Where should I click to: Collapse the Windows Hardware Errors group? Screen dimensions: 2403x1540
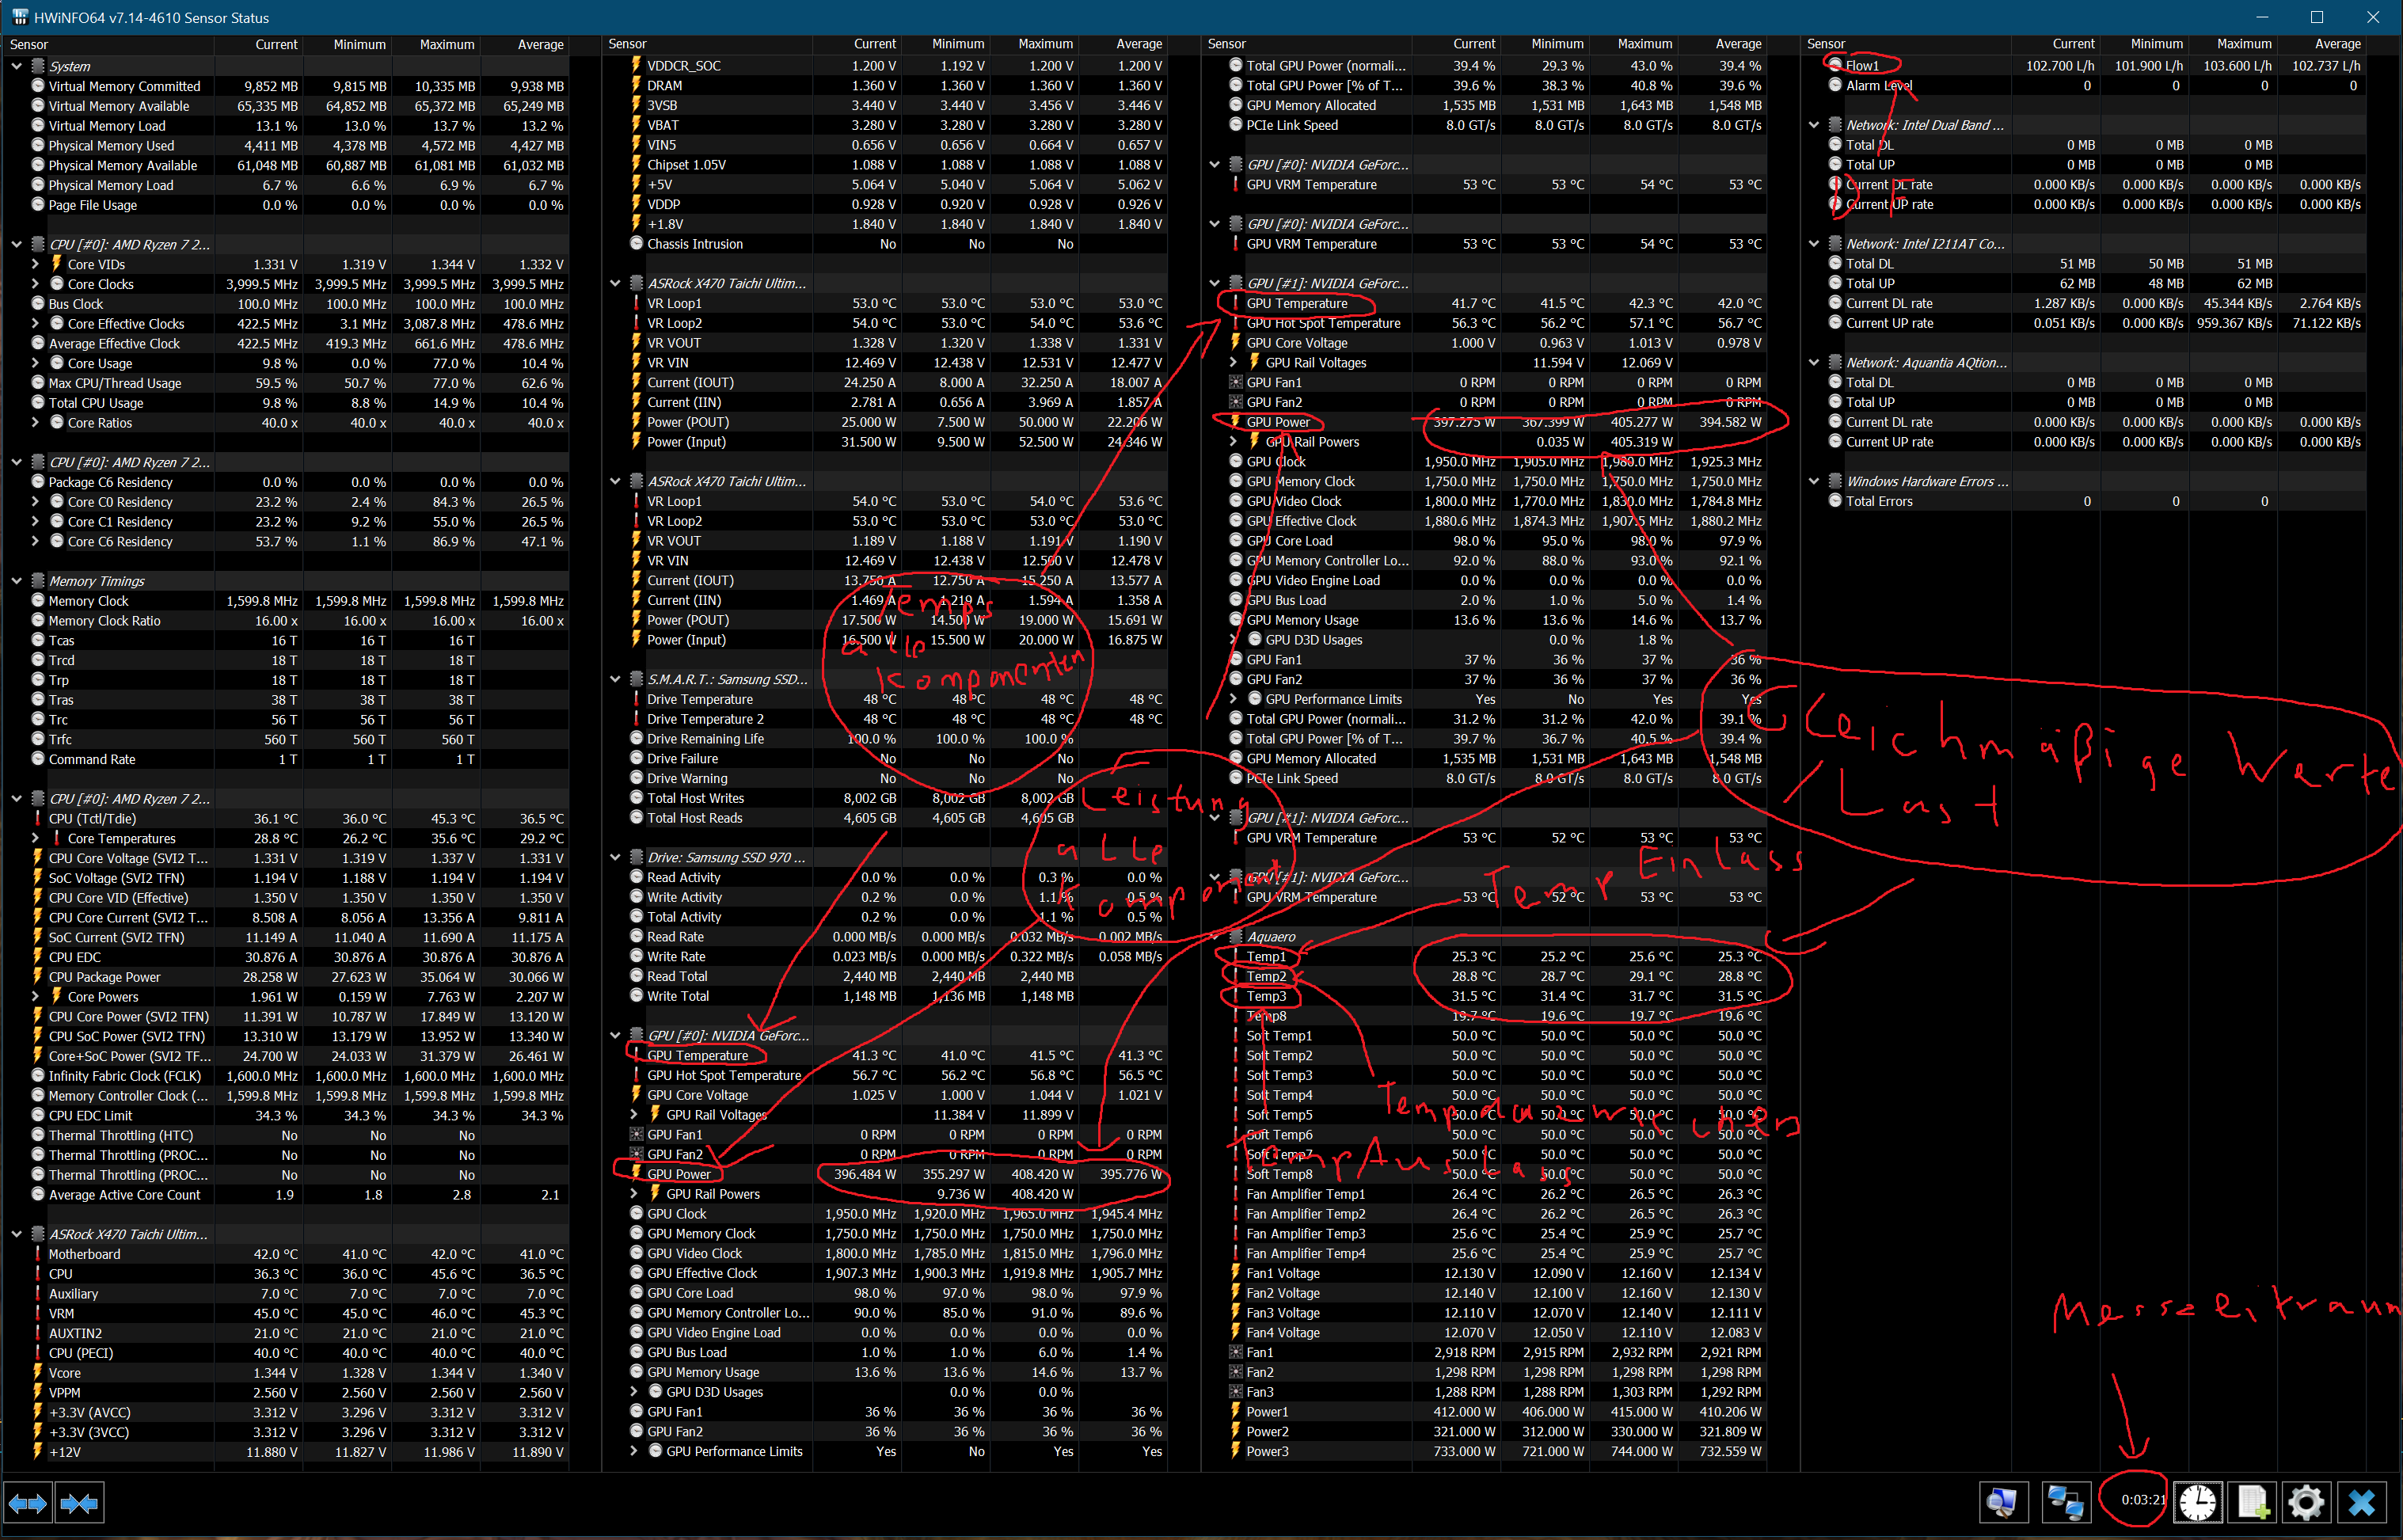[1814, 482]
